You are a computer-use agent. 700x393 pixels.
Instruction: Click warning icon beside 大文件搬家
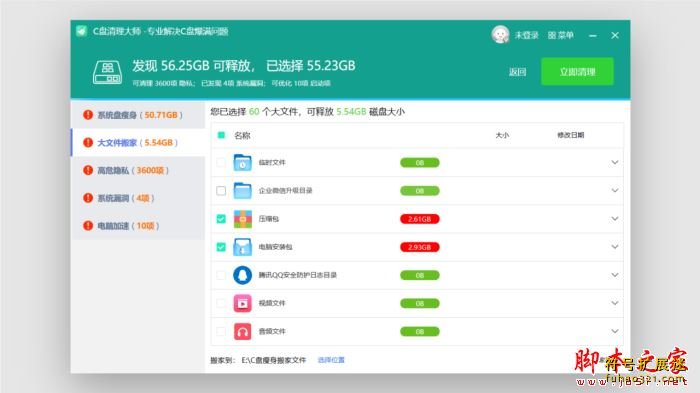pos(88,142)
